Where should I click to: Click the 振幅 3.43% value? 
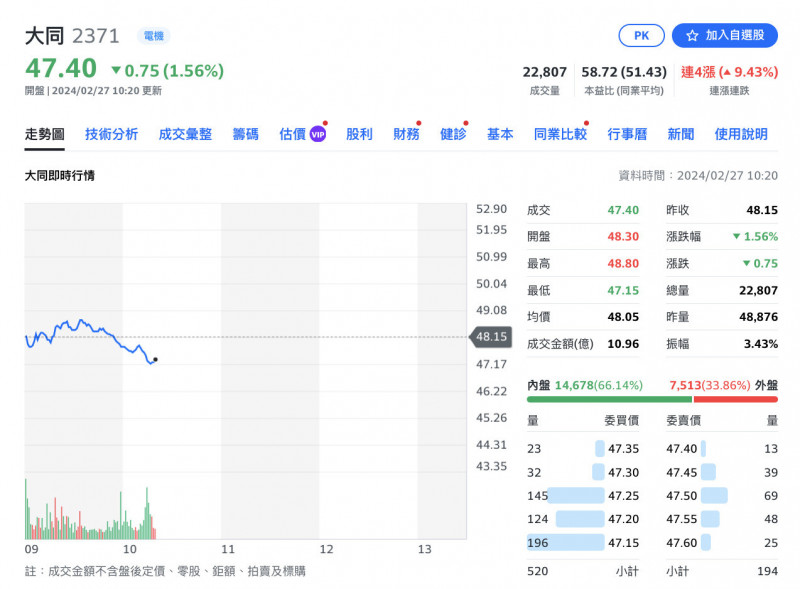(761, 344)
